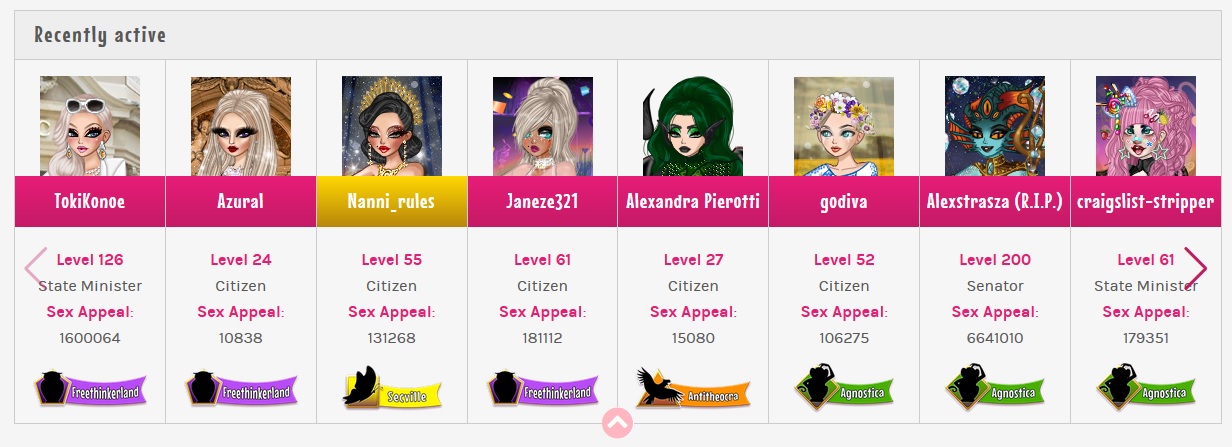
Task: Click the Freethinkerland badge under Janeze321
Action: [542, 389]
